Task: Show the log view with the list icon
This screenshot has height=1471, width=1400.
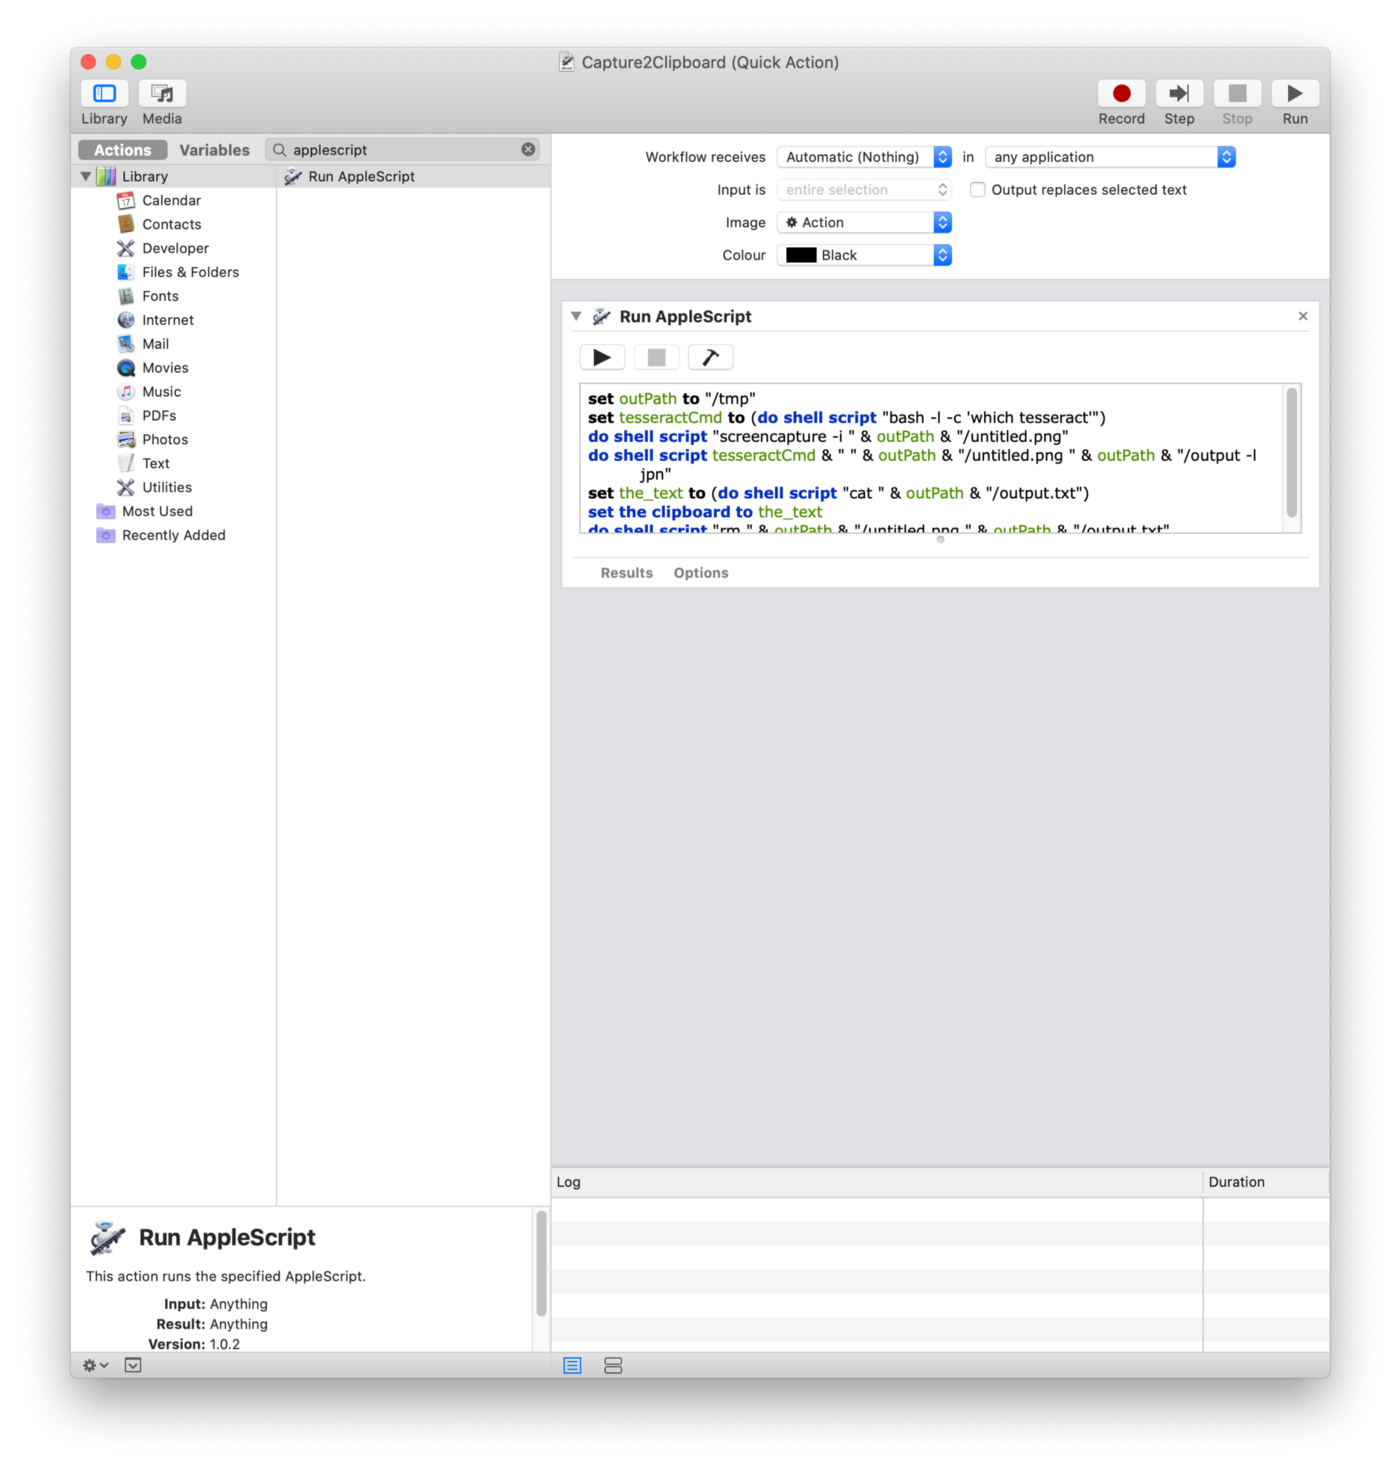Action: [x=572, y=1365]
